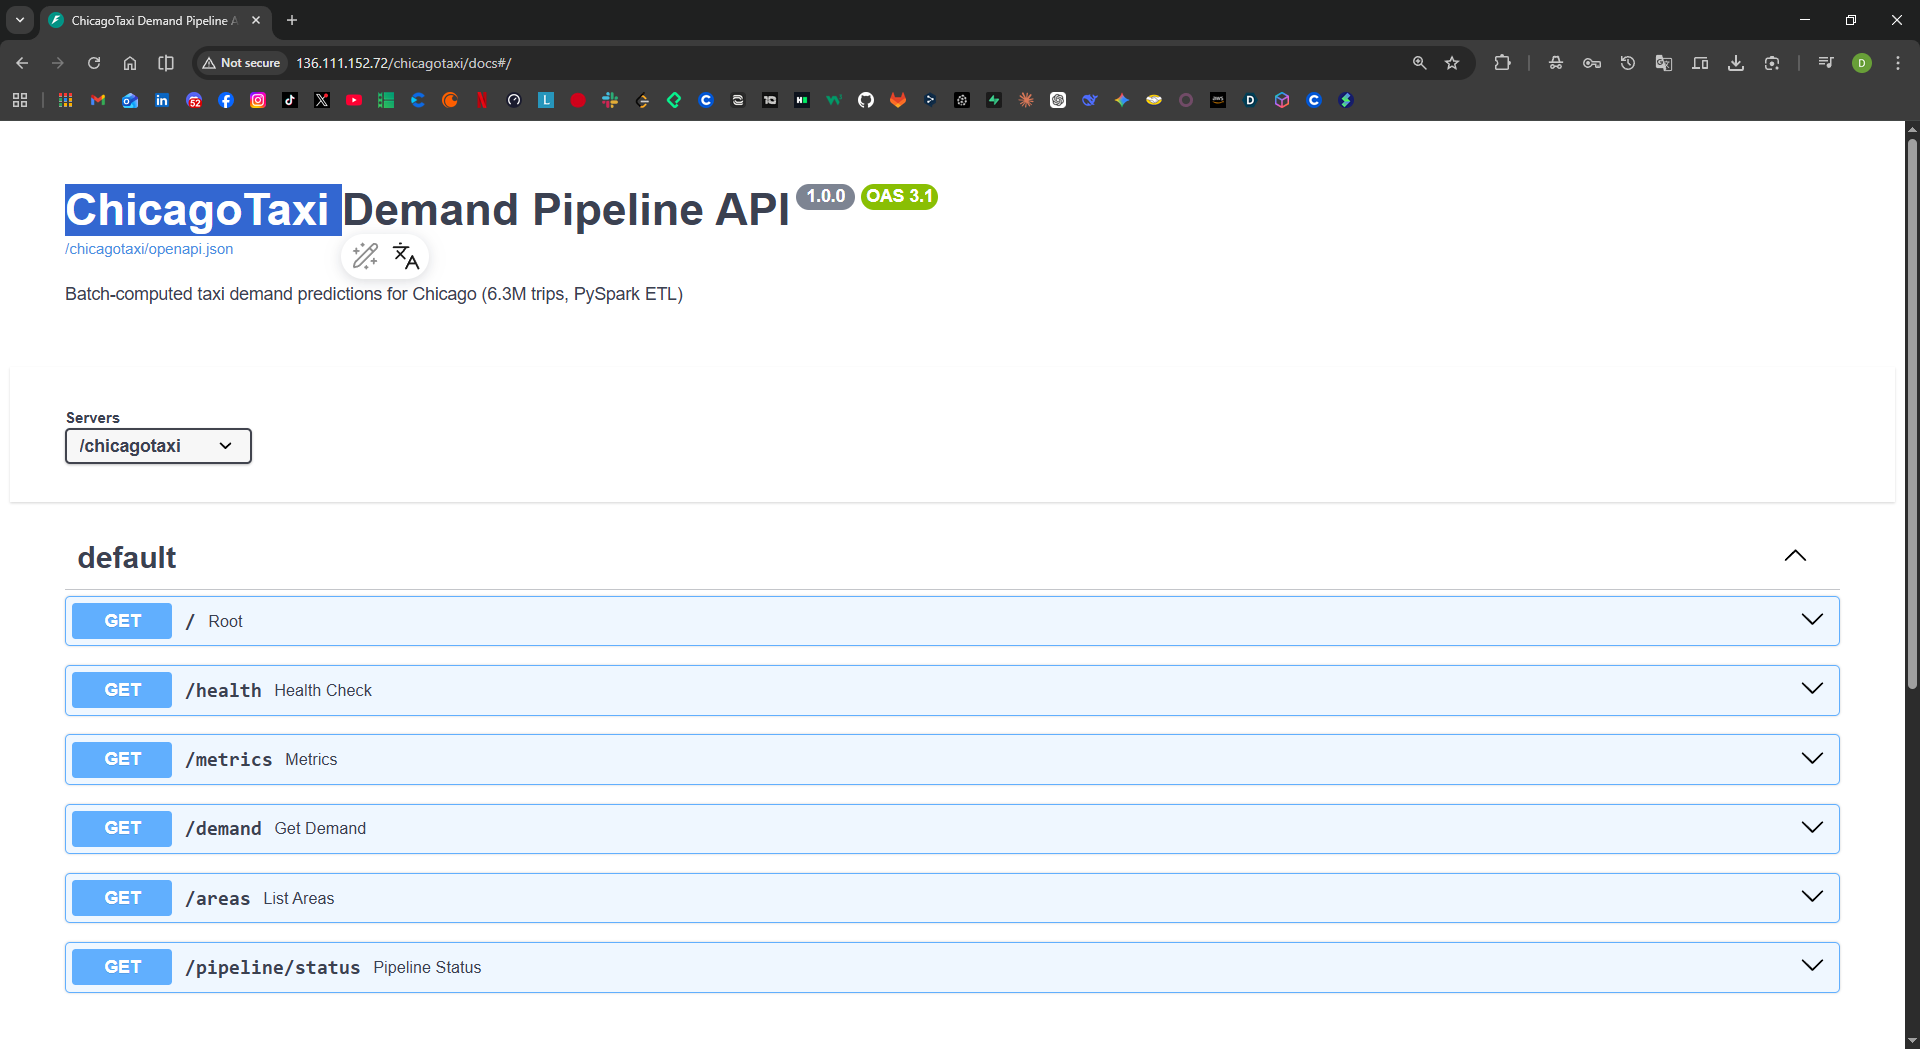Click the GET button for /metrics

[122, 759]
